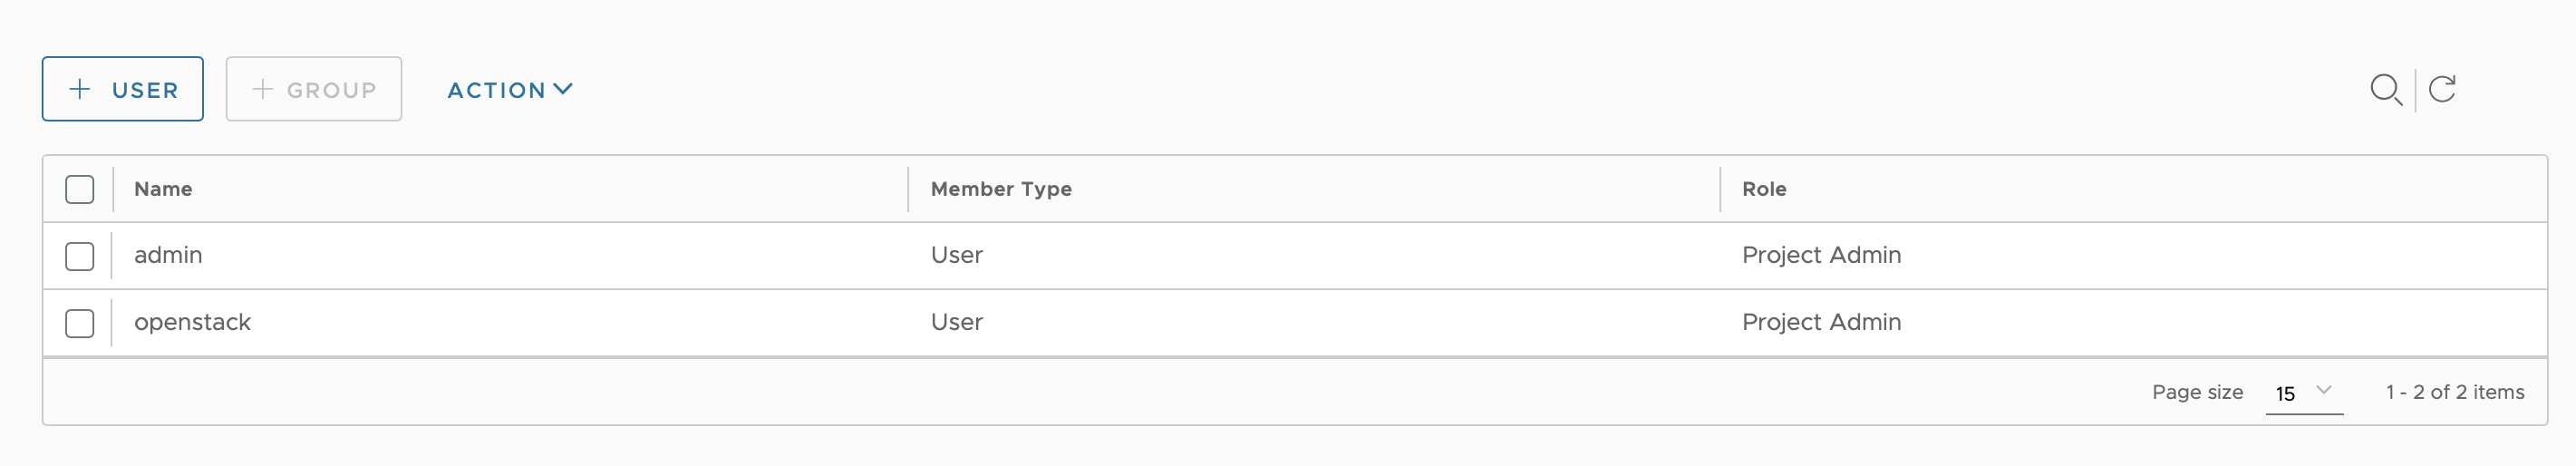Toggle the select-all header checkbox
2576x466 pixels.
point(80,189)
